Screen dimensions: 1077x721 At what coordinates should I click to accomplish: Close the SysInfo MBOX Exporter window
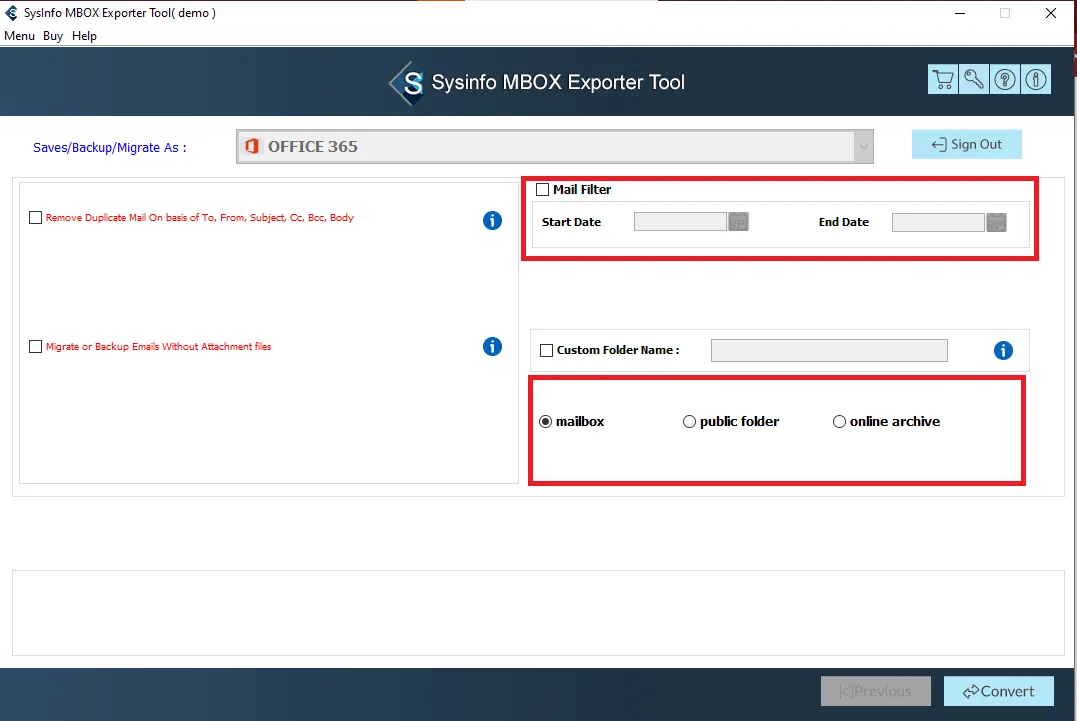(x=1050, y=13)
